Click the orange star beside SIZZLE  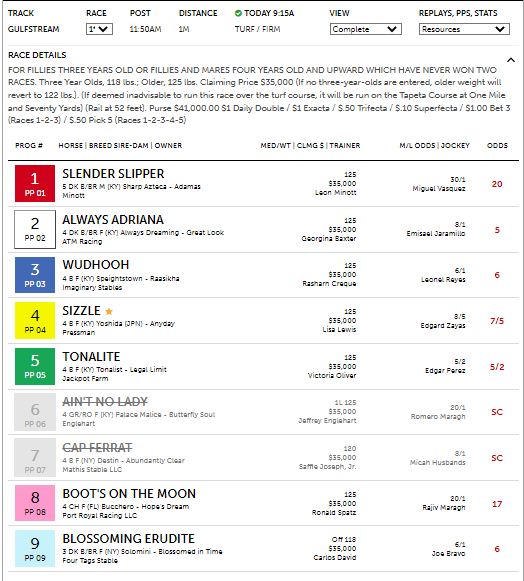point(109,311)
